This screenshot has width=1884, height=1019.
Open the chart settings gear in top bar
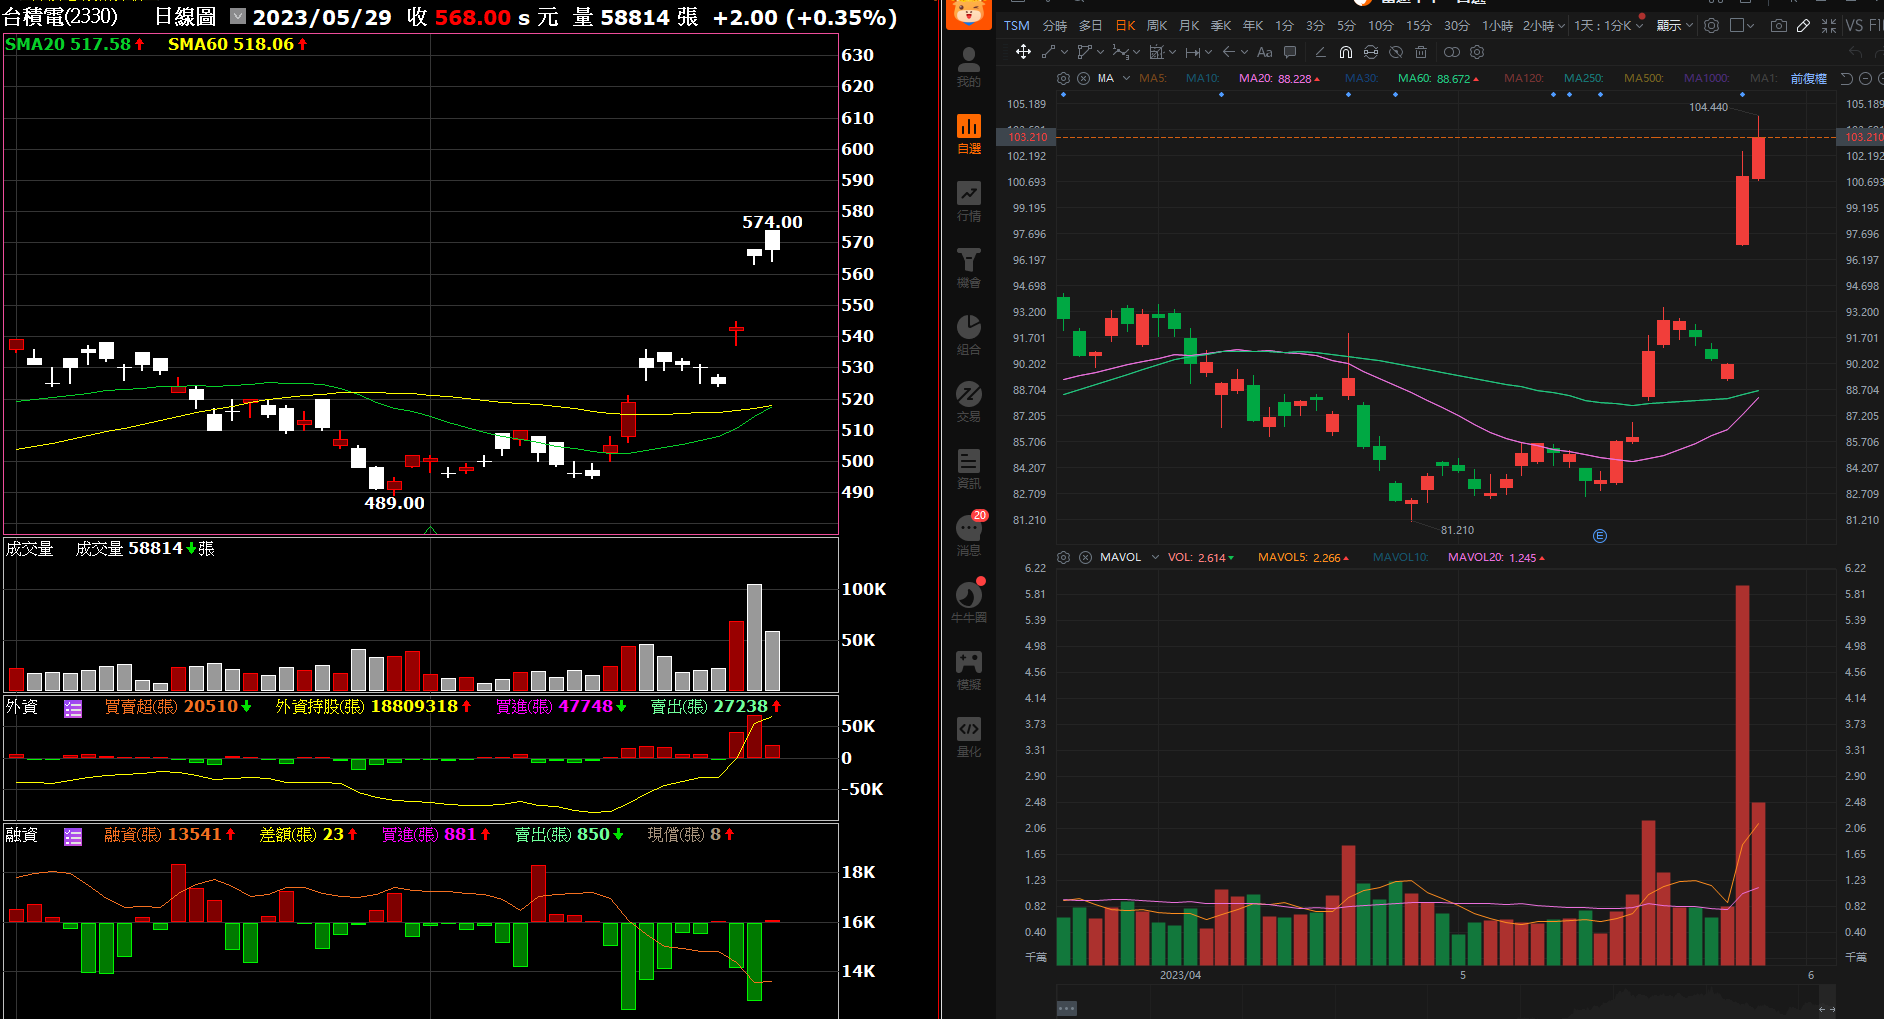tap(1711, 25)
